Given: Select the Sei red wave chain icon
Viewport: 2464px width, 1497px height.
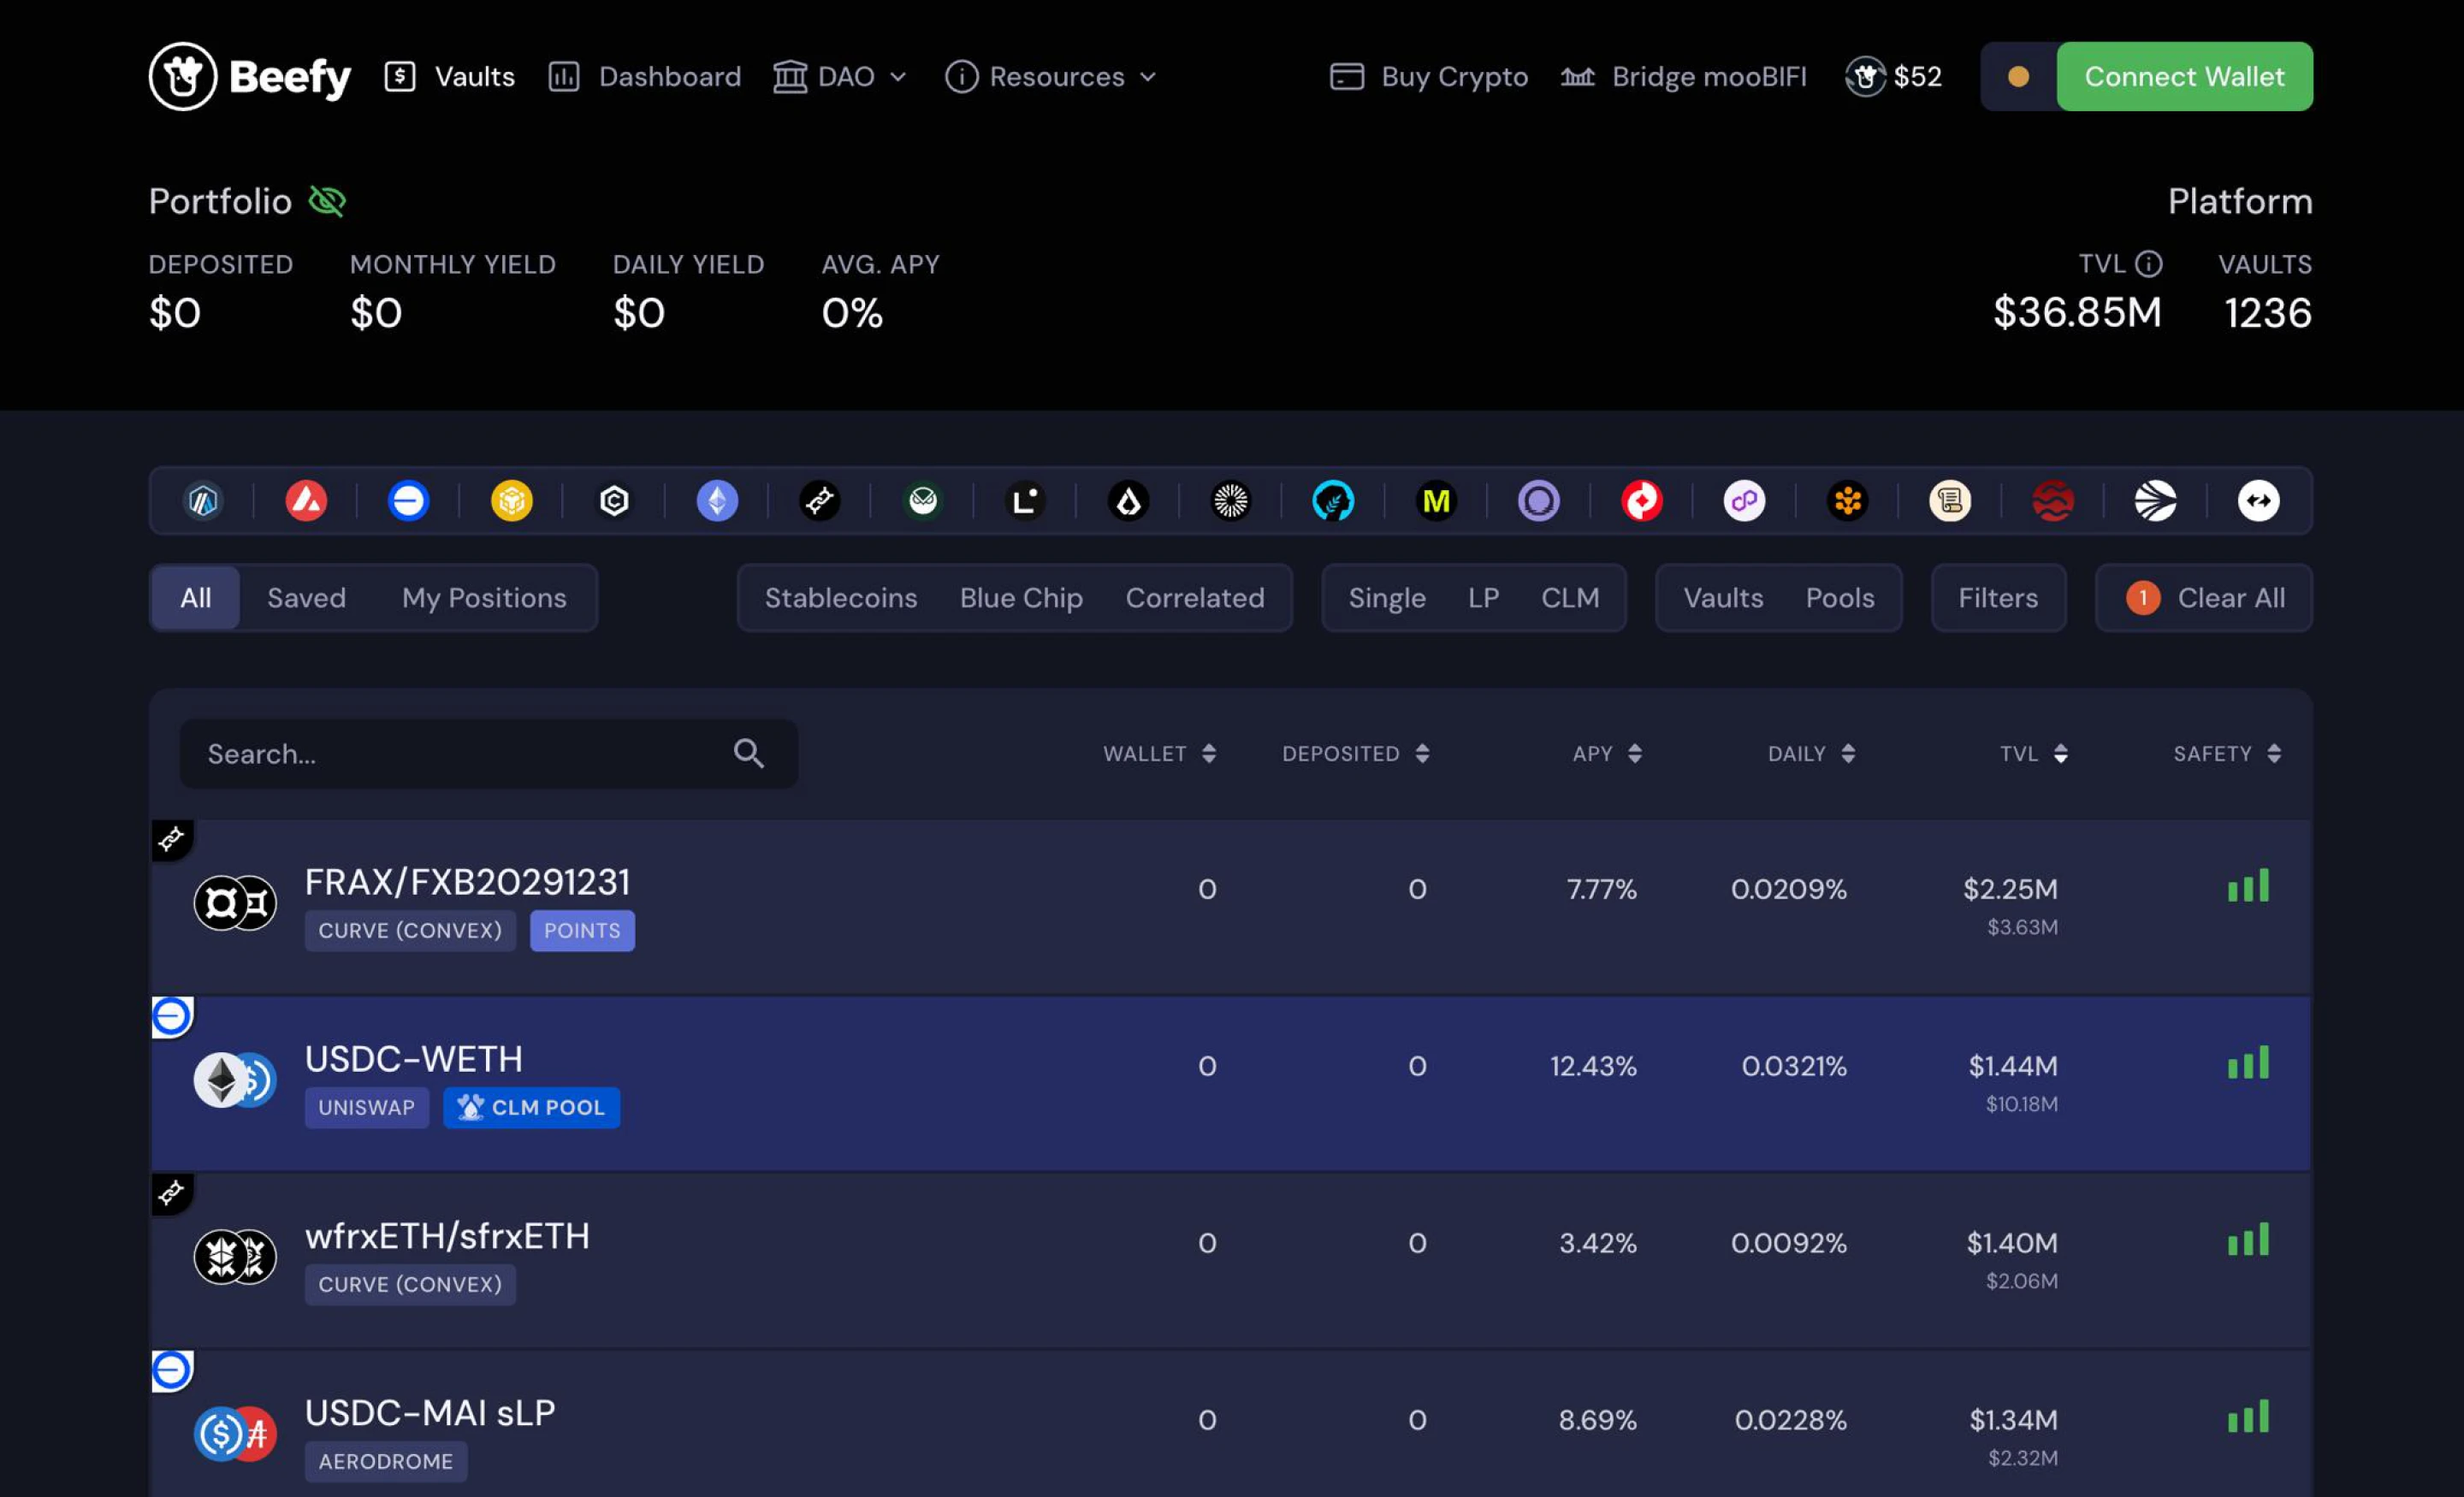Looking at the screenshot, I should coord(2053,500).
